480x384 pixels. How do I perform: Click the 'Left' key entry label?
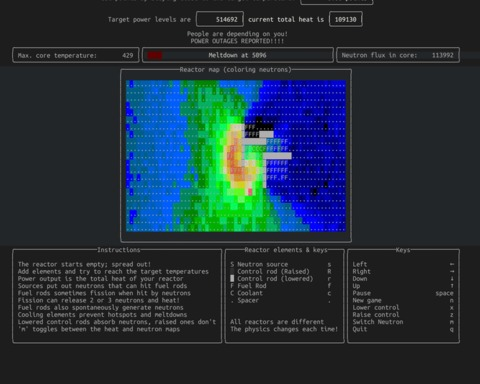(x=360, y=264)
